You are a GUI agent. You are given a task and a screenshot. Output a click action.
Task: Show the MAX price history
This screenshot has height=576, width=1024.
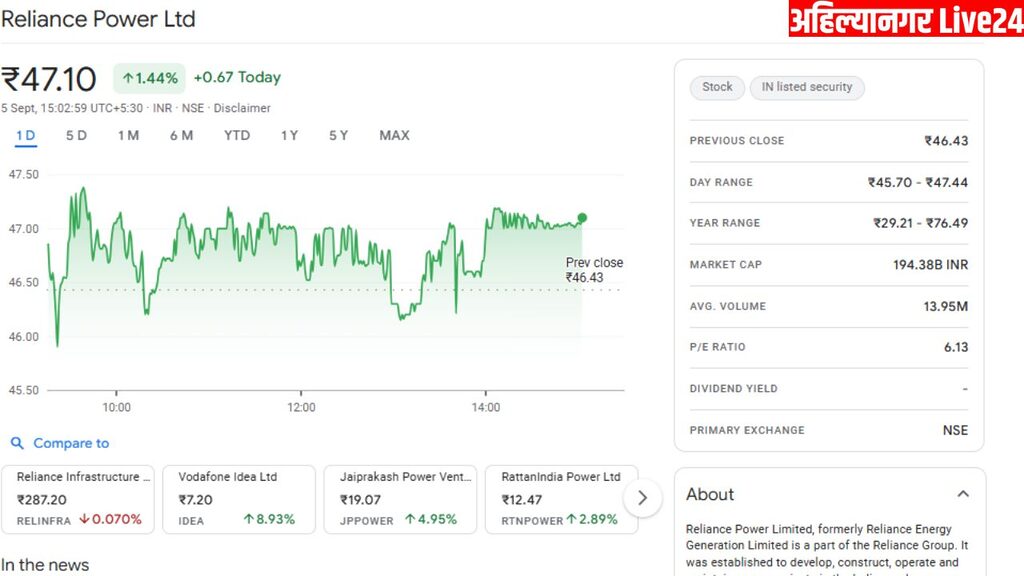(394, 136)
